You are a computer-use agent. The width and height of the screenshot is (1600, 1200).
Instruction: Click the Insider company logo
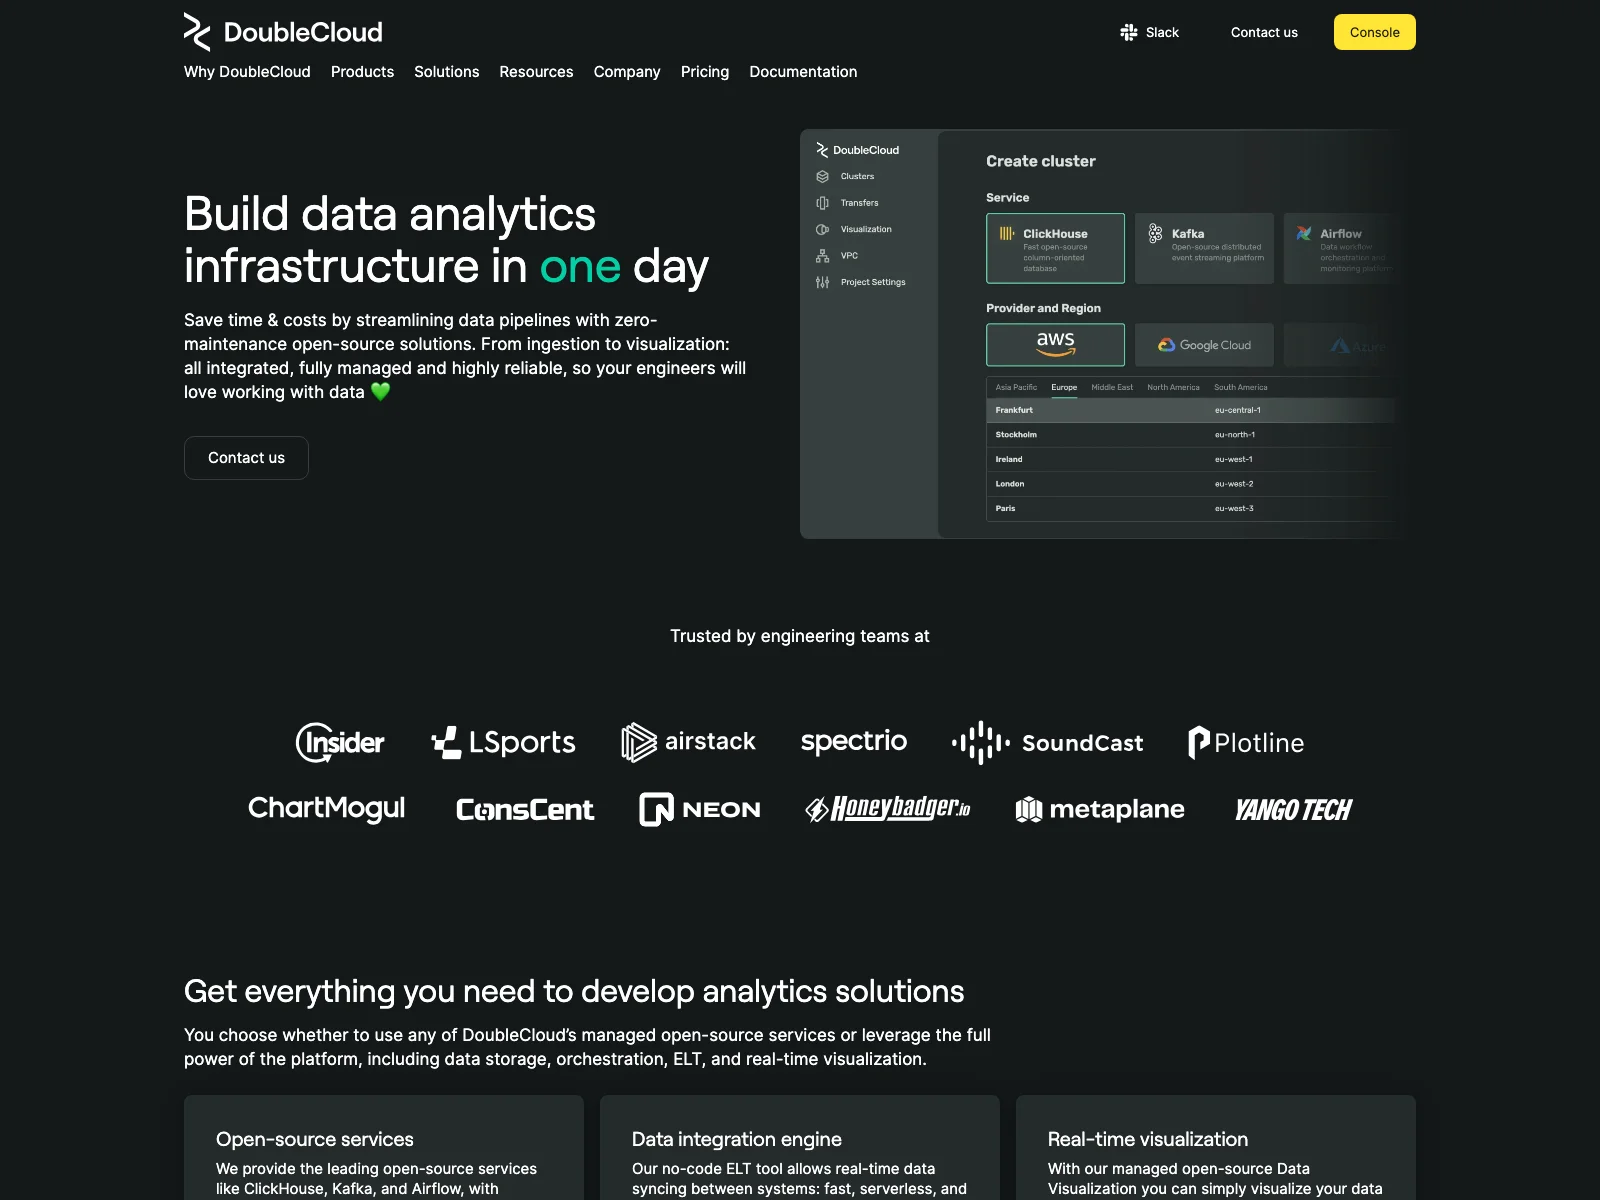pos(340,742)
